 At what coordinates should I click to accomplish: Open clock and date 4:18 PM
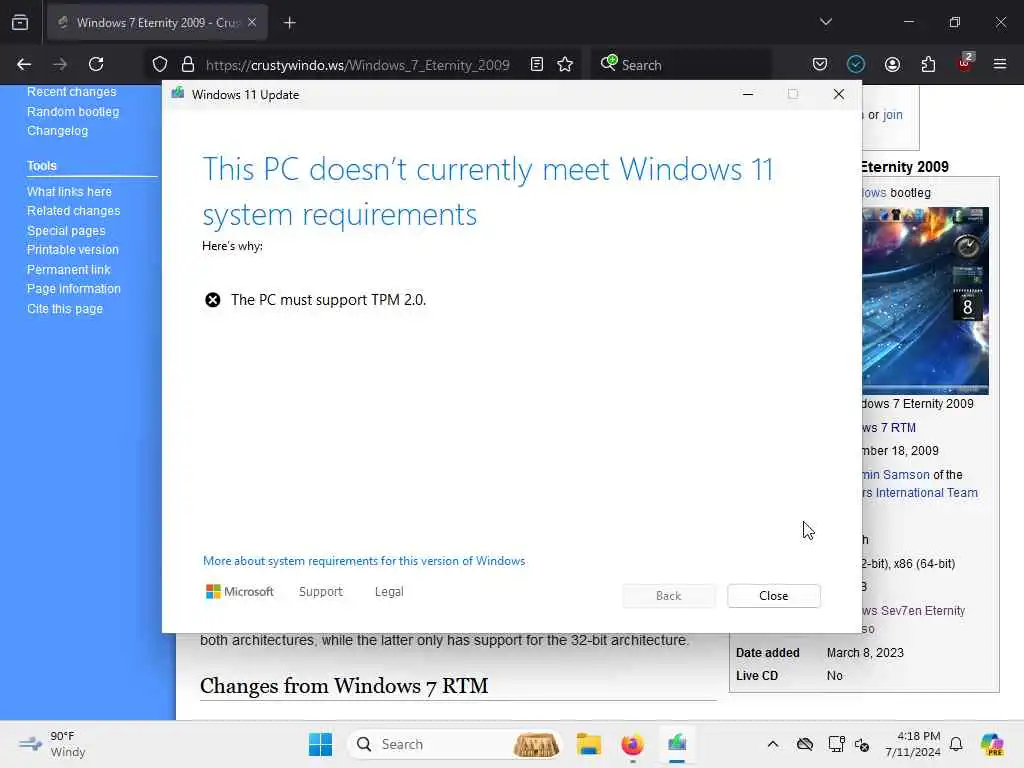pyautogui.click(x=912, y=744)
